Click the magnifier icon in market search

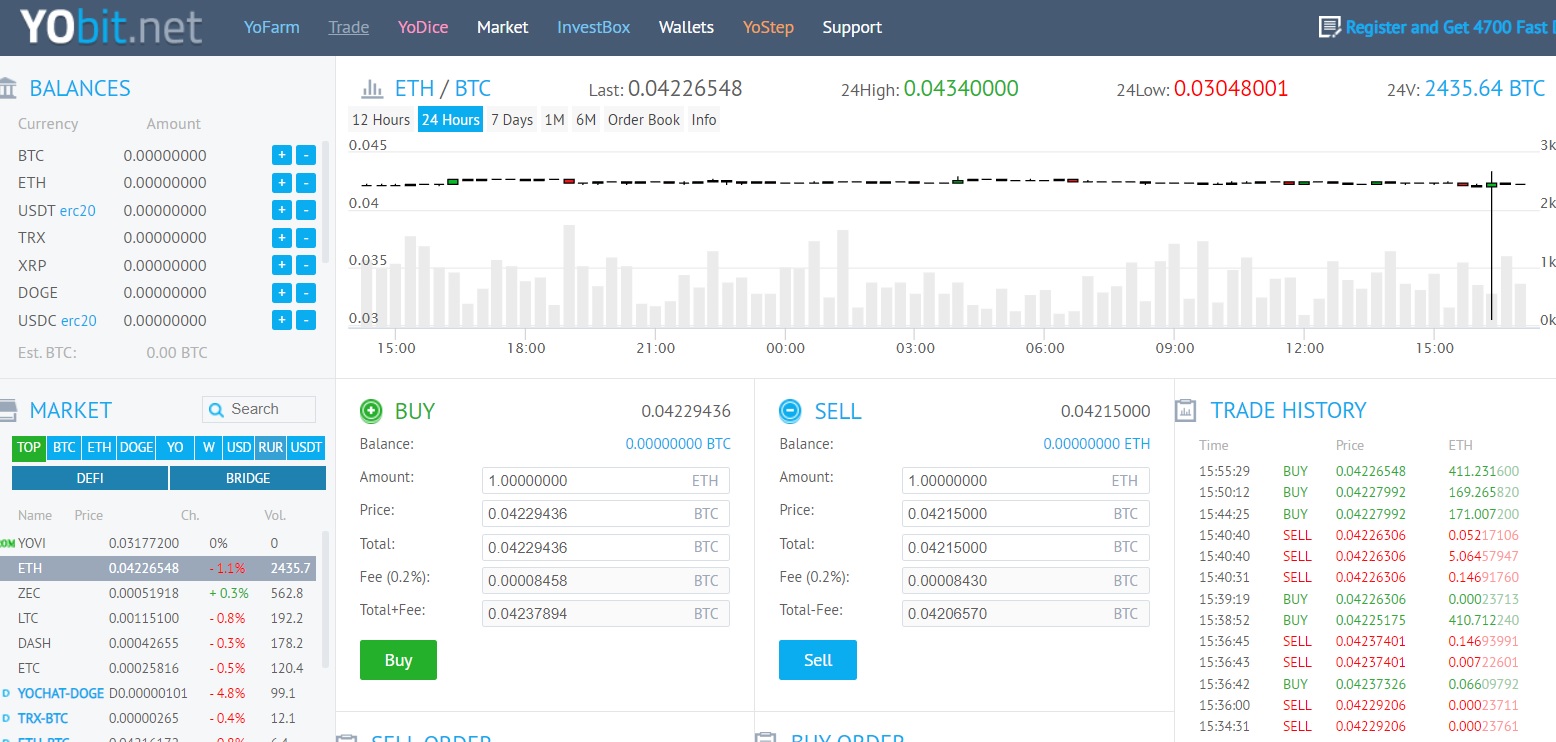click(x=217, y=409)
